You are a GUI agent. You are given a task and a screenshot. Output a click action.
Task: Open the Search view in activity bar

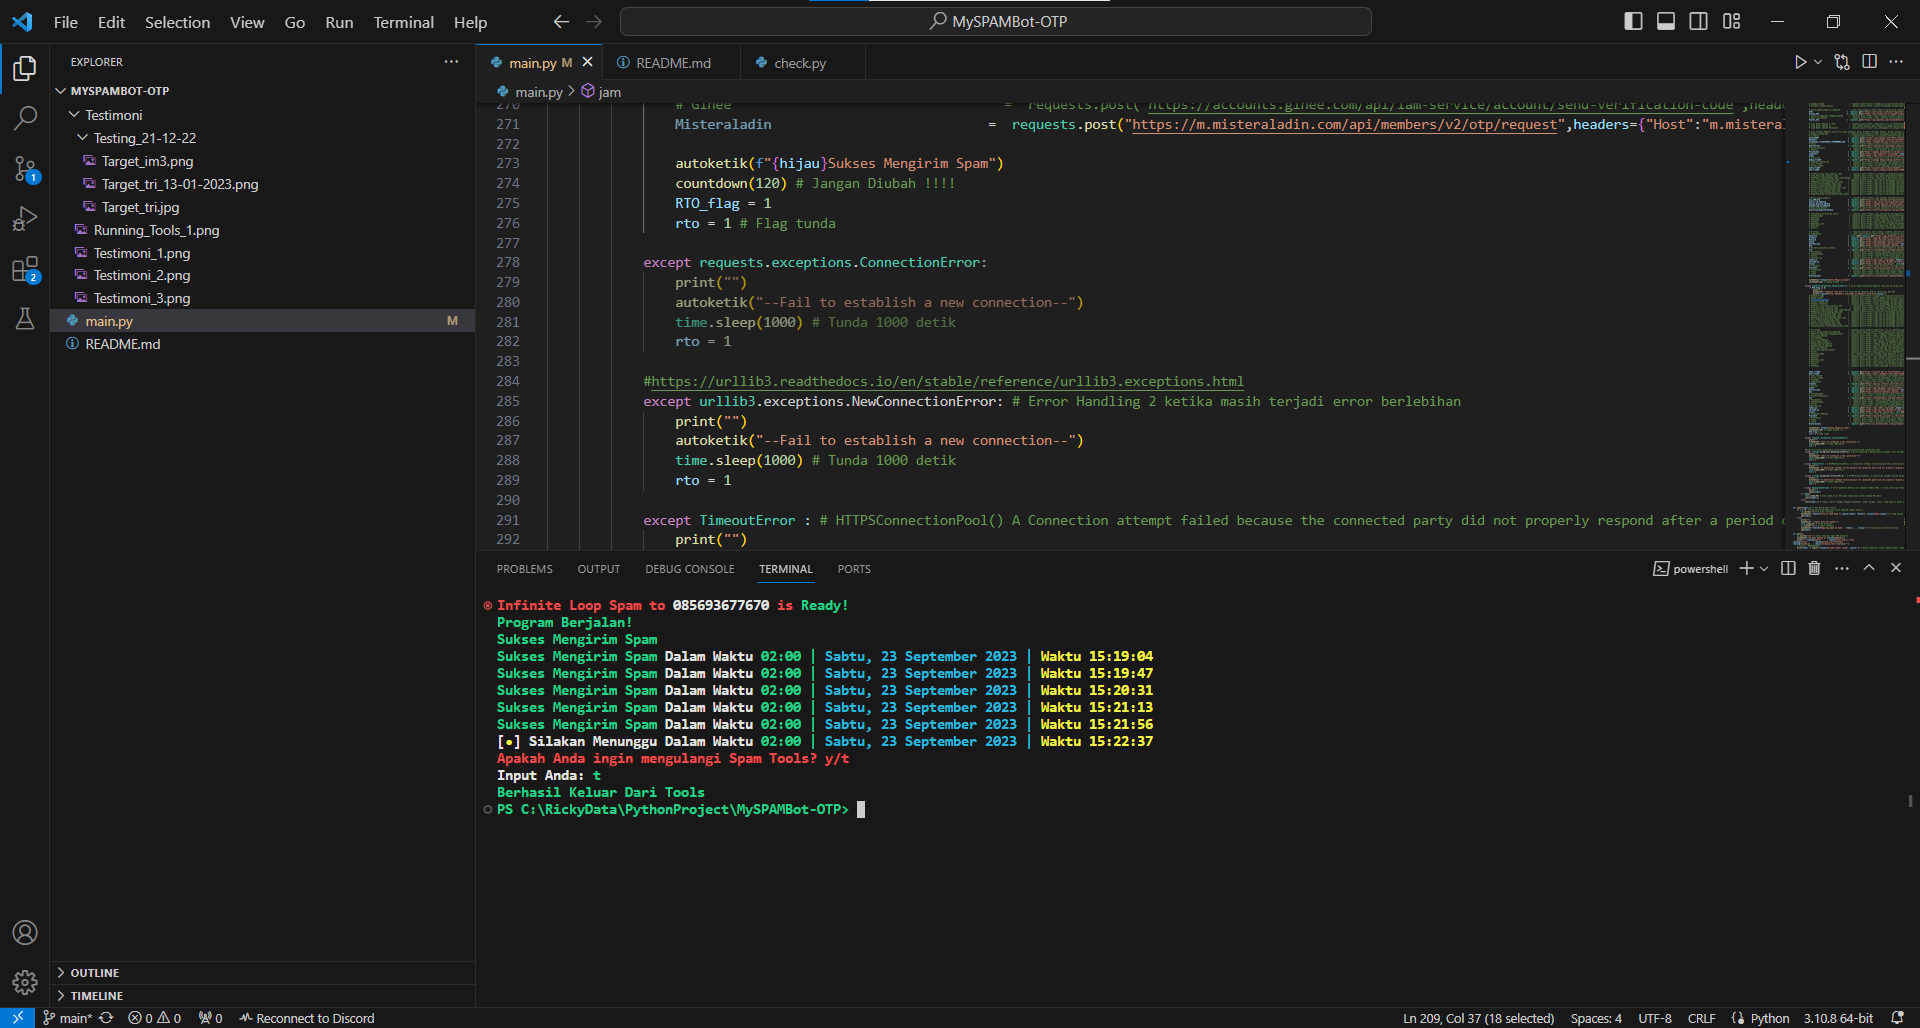25,118
